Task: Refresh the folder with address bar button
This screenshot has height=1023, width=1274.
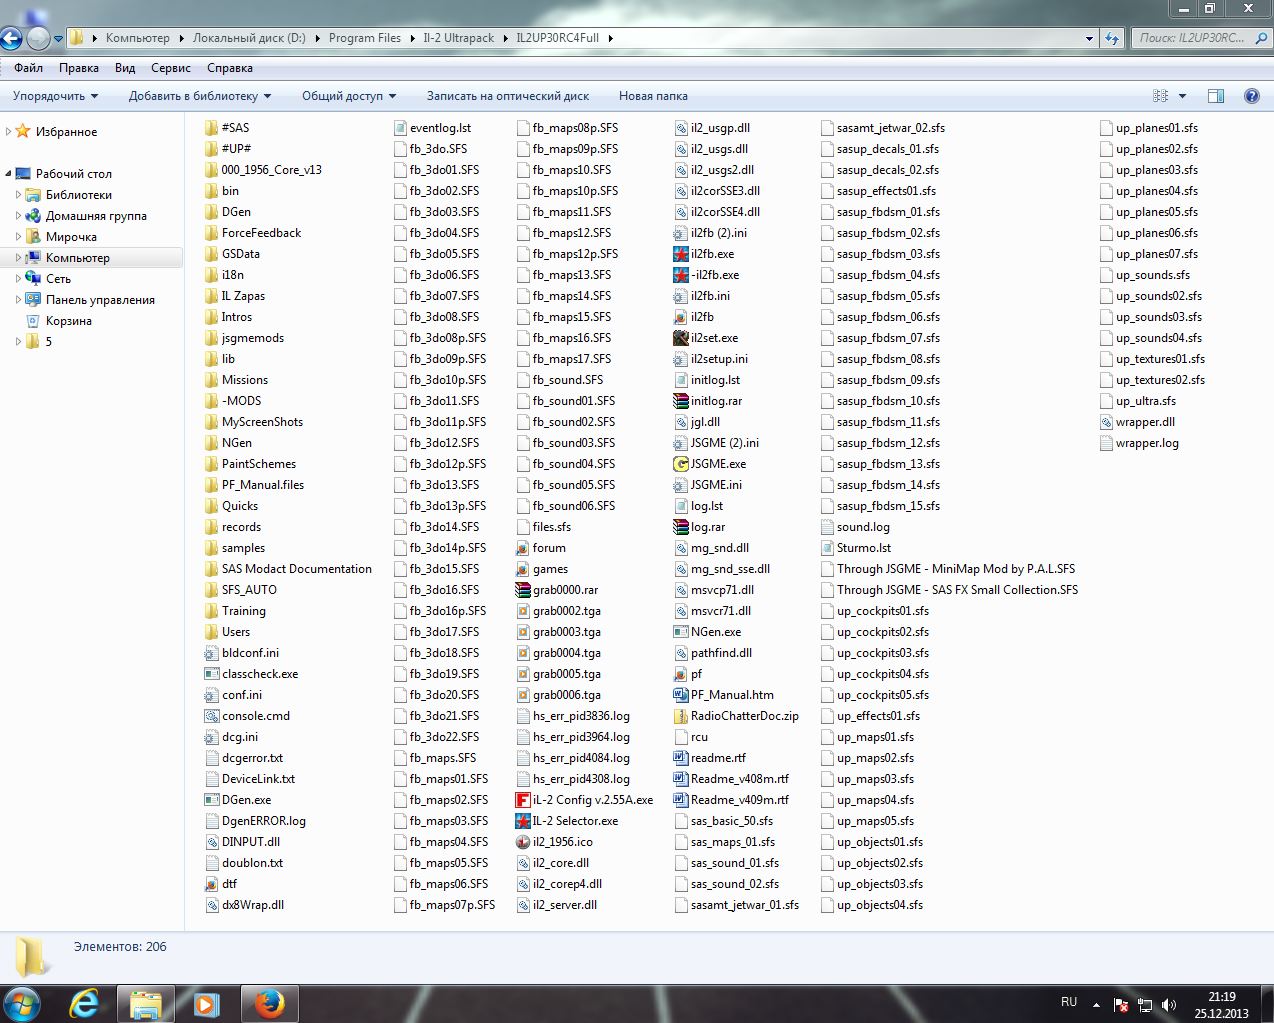Action: pyautogui.click(x=1112, y=38)
